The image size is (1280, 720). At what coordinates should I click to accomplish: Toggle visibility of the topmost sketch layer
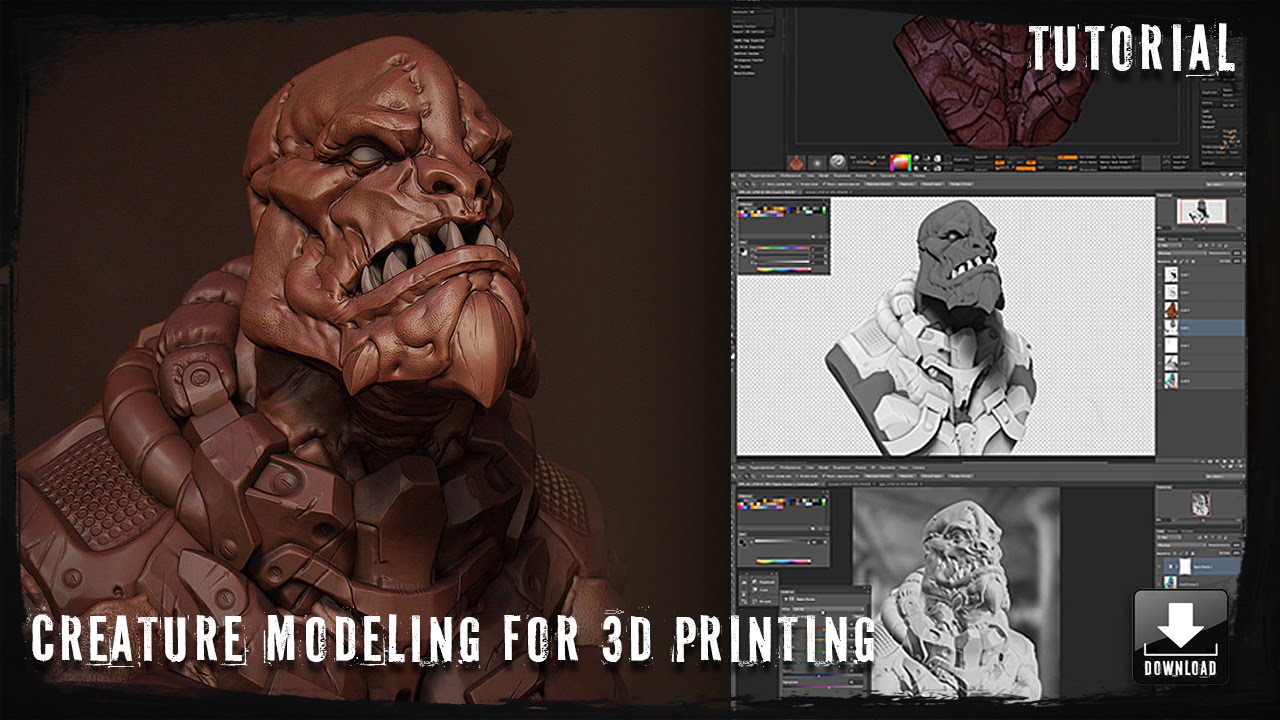coord(1160,275)
